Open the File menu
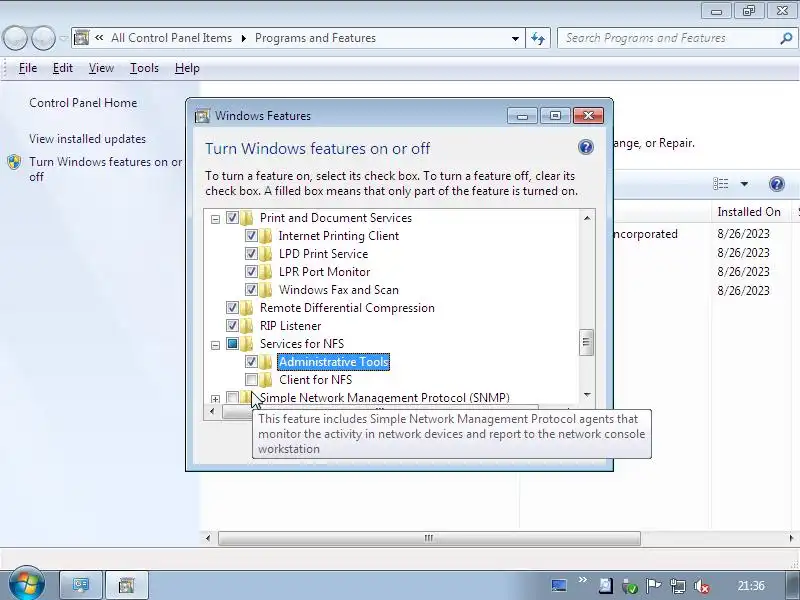This screenshot has width=800, height=600. pyautogui.click(x=28, y=68)
